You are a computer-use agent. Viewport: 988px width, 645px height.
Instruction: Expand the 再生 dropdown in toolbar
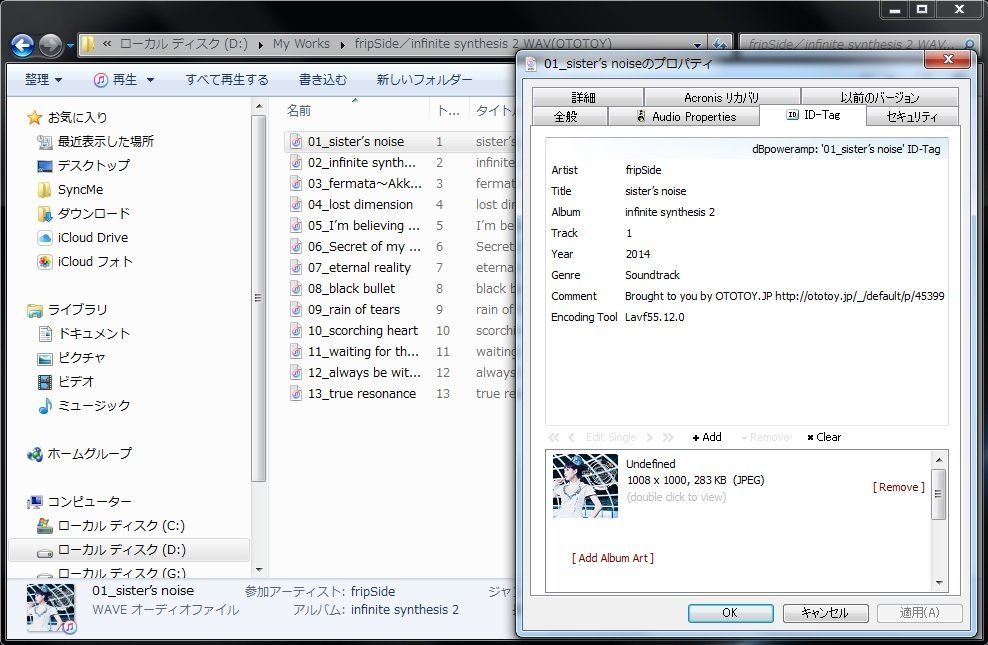click(x=124, y=80)
